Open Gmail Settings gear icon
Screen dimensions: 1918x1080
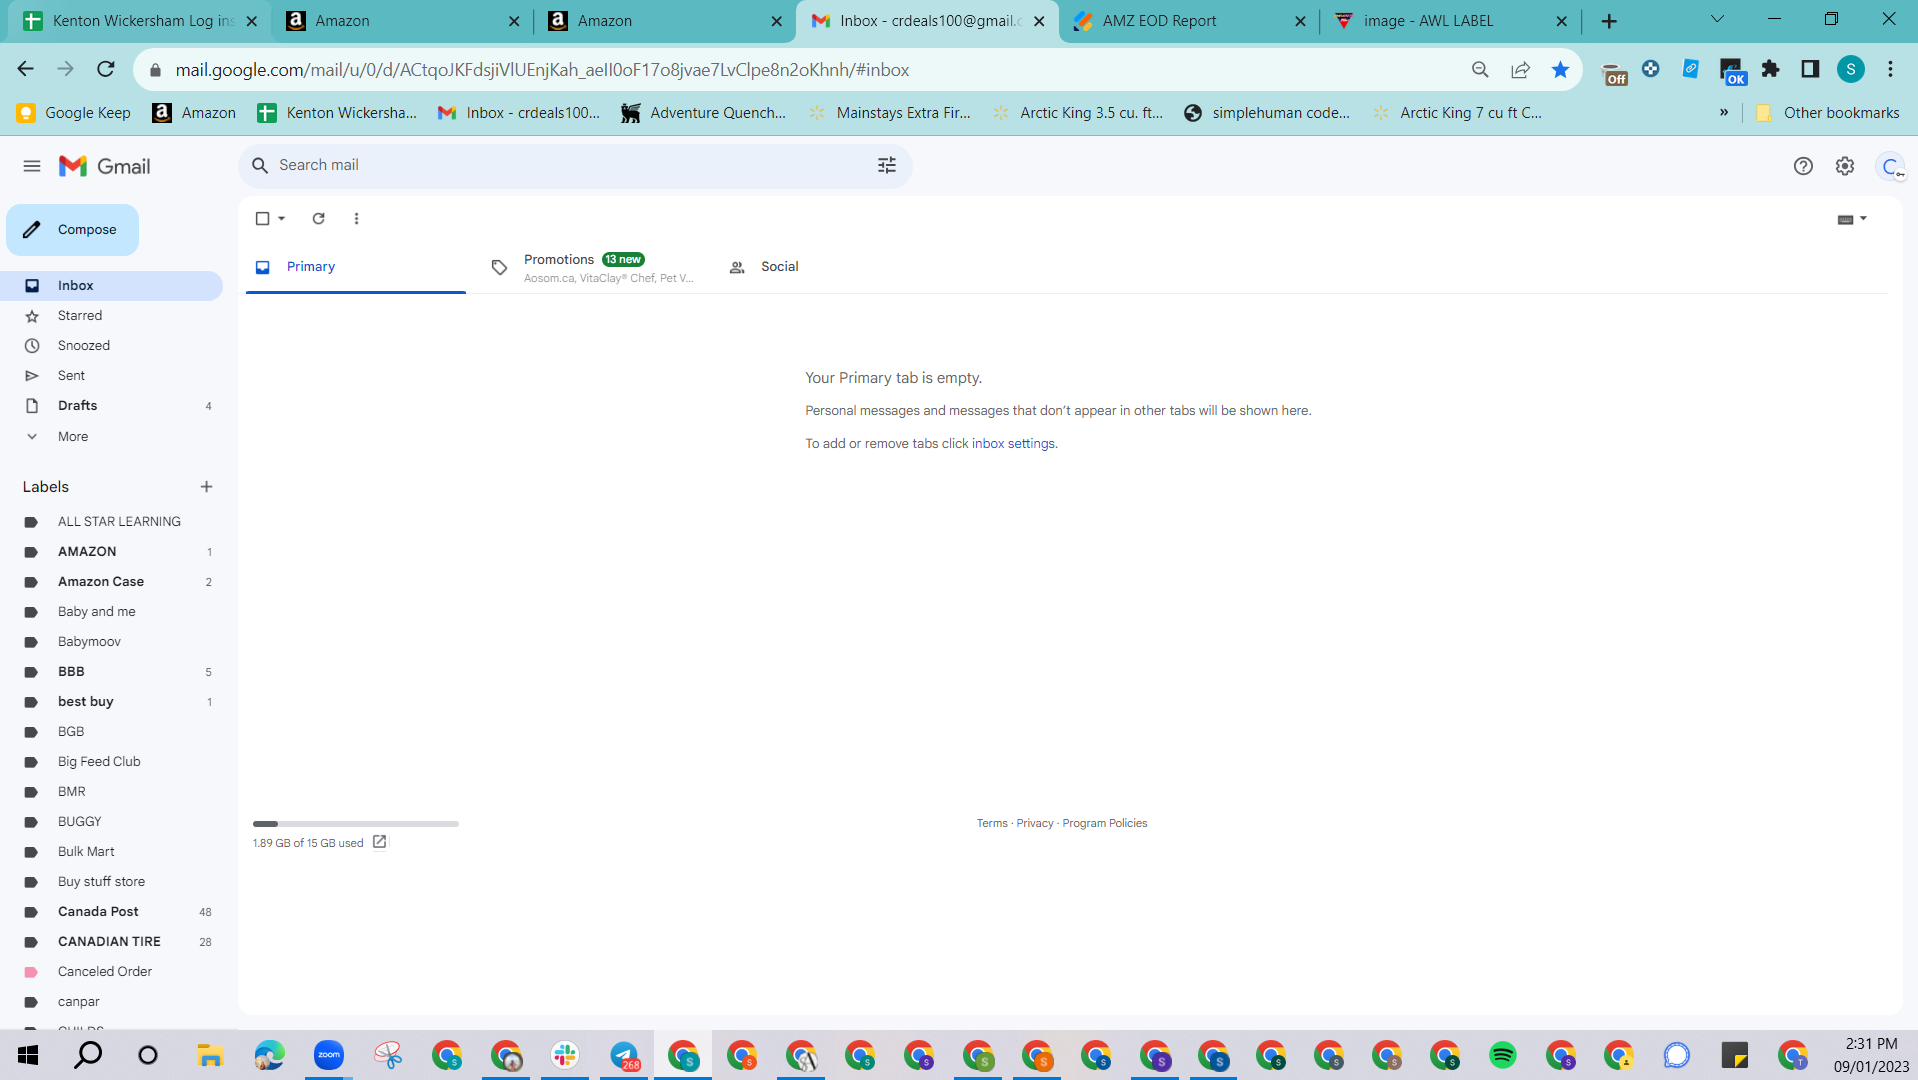(1845, 166)
